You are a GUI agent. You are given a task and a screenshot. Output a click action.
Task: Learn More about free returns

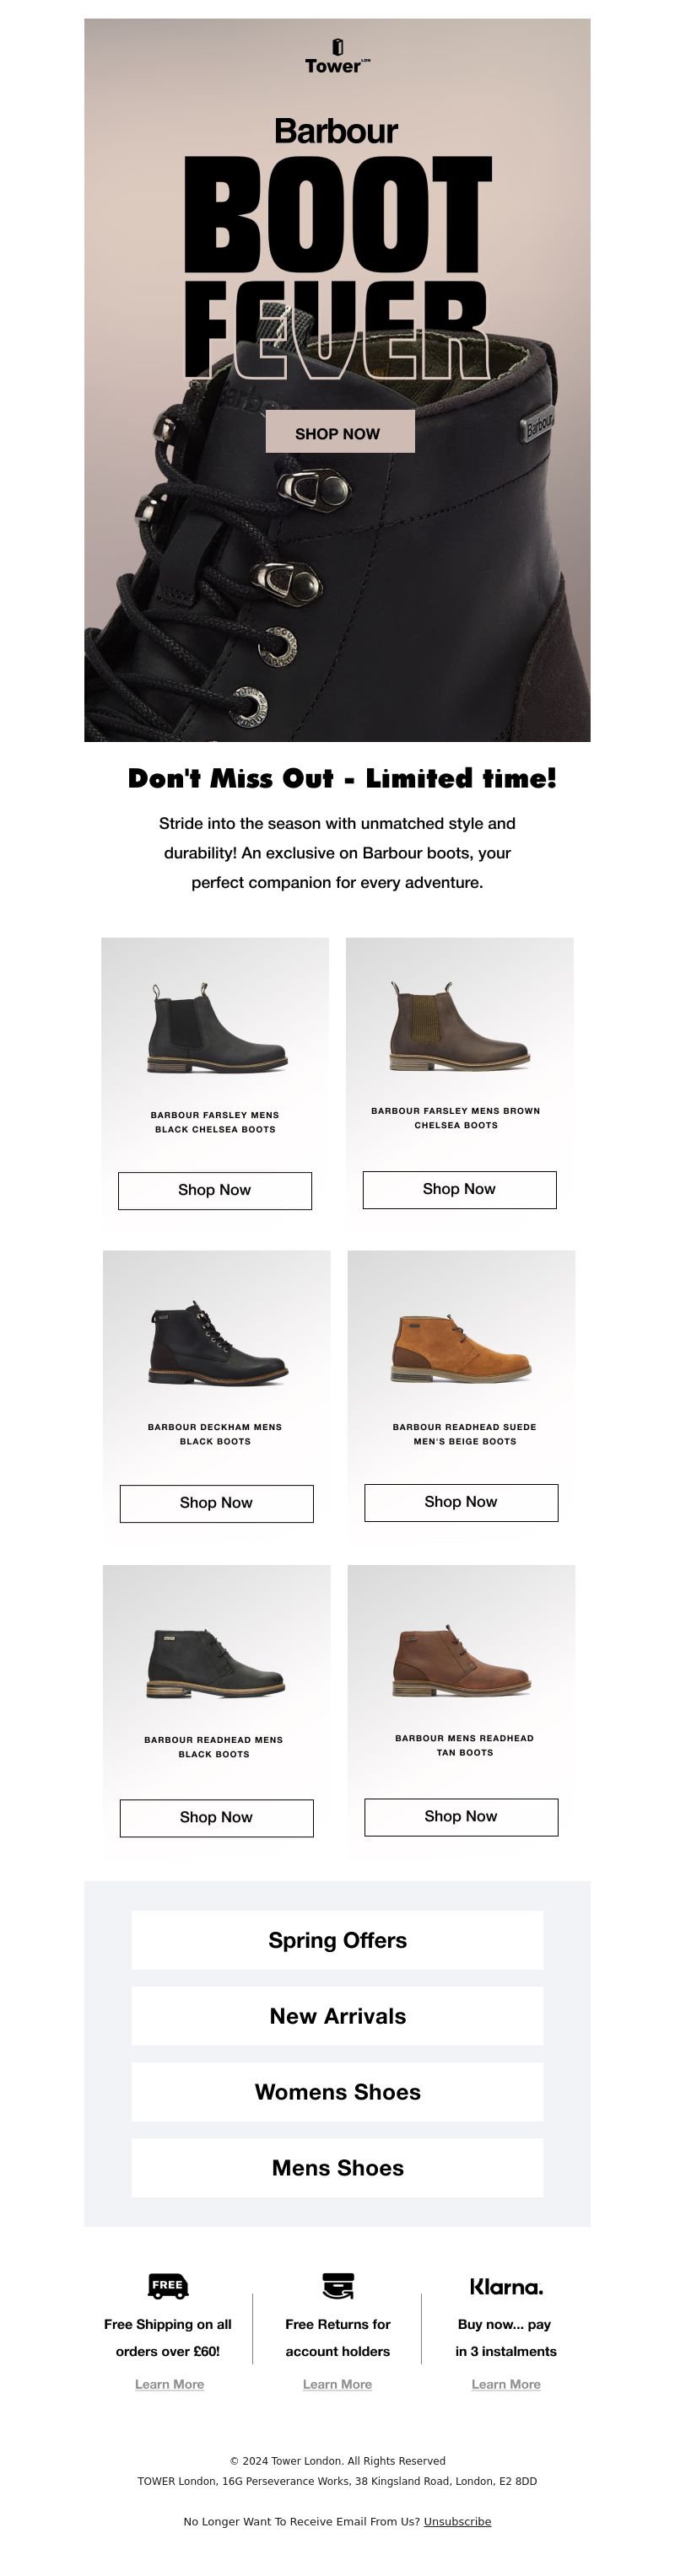[x=337, y=2384]
